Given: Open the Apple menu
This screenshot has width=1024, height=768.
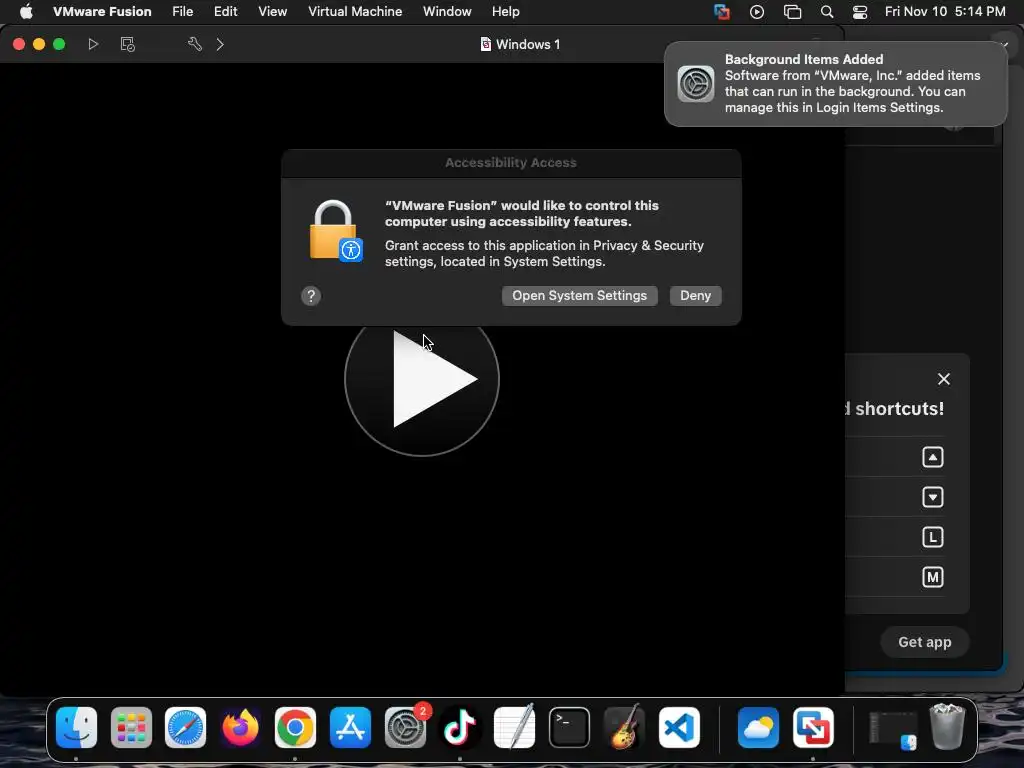Looking at the screenshot, I should point(26,11).
